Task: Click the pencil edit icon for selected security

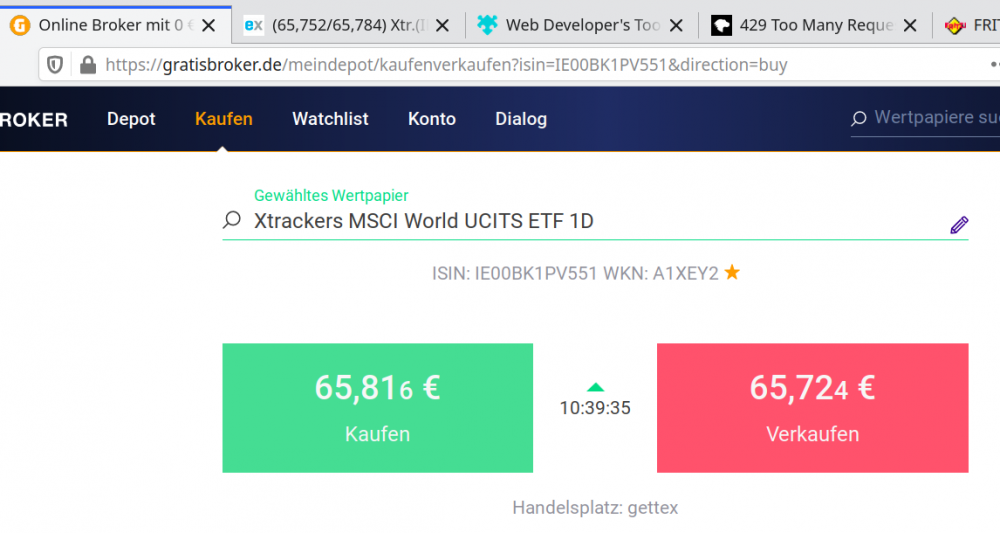Action: (959, 224)
